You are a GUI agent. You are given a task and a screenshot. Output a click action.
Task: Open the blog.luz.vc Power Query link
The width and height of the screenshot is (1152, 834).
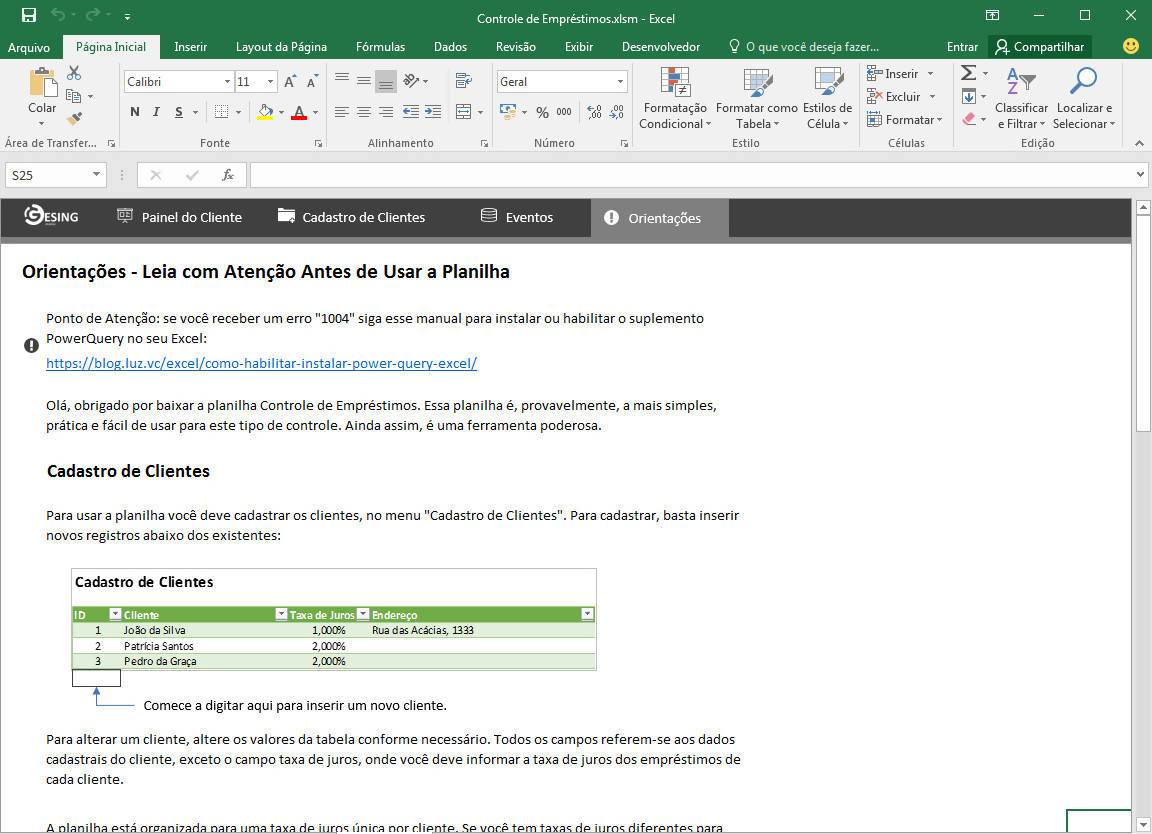(x=261, y=363)
